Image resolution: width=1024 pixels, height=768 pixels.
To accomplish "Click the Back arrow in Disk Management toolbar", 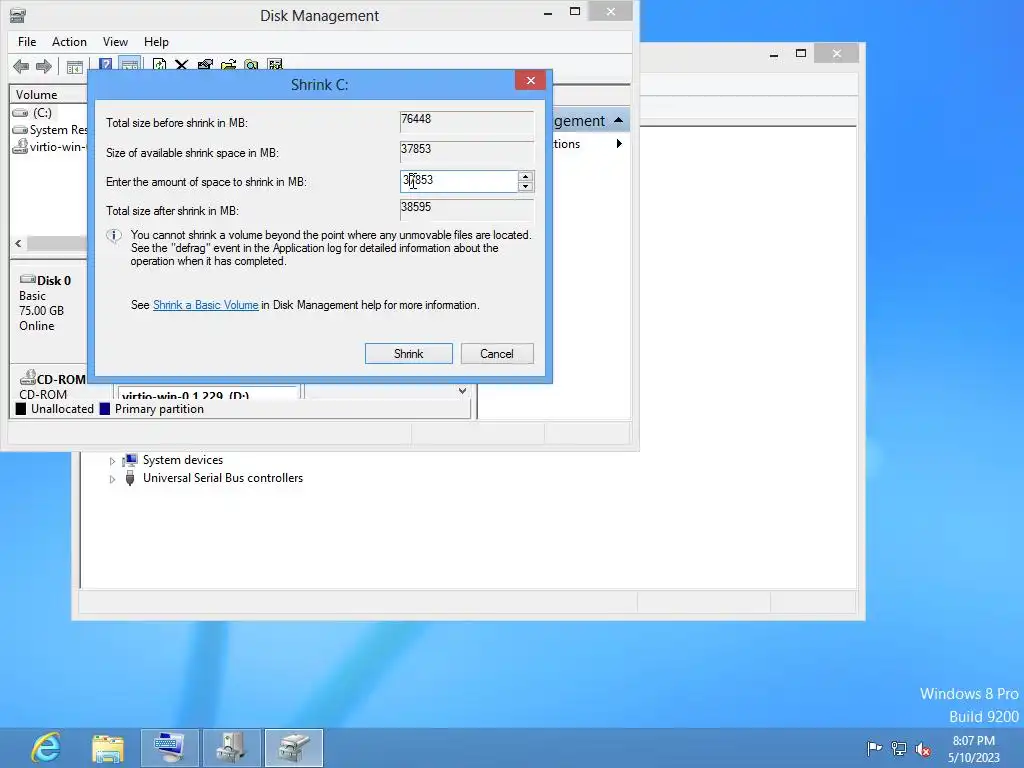I will click(x=21, y=66).
